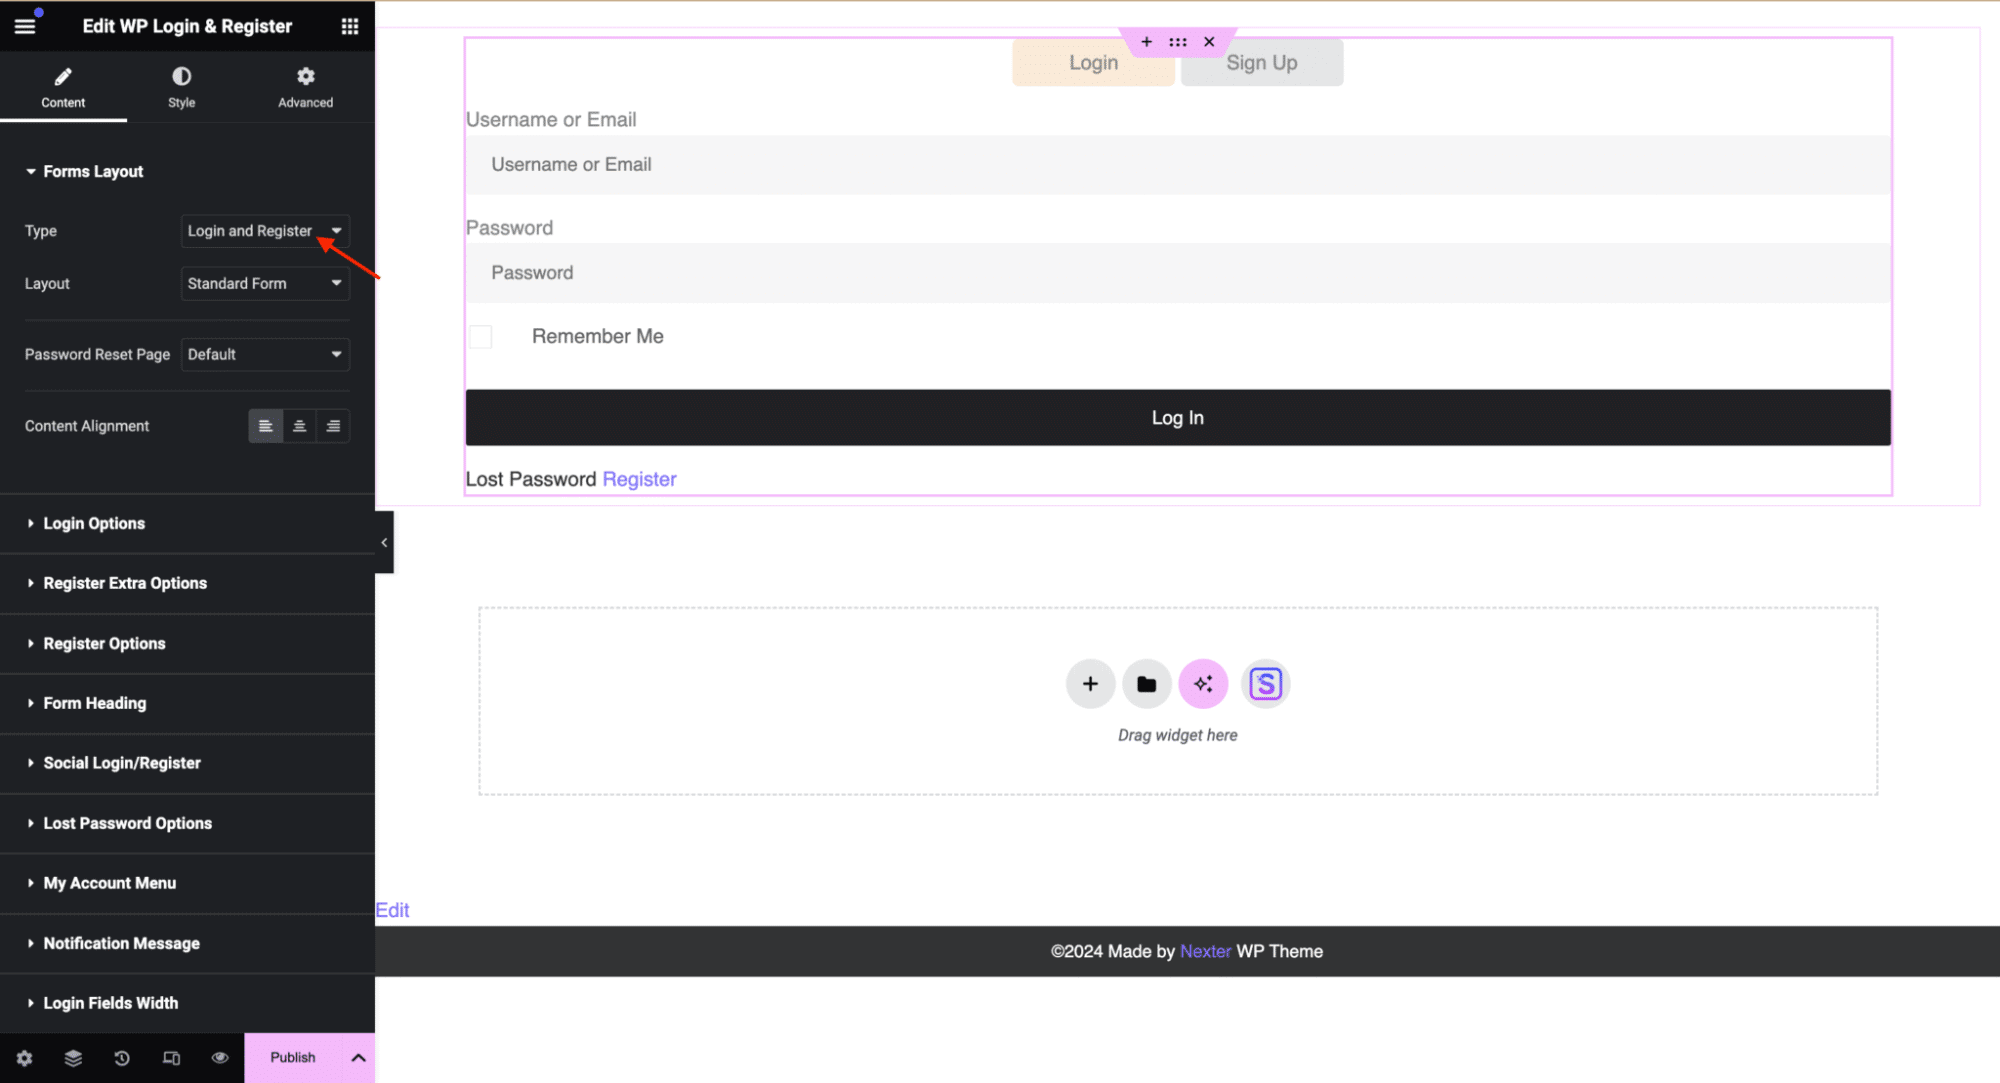Click the Username or Email input field
The image size is (2000, 1083).
1177,164
